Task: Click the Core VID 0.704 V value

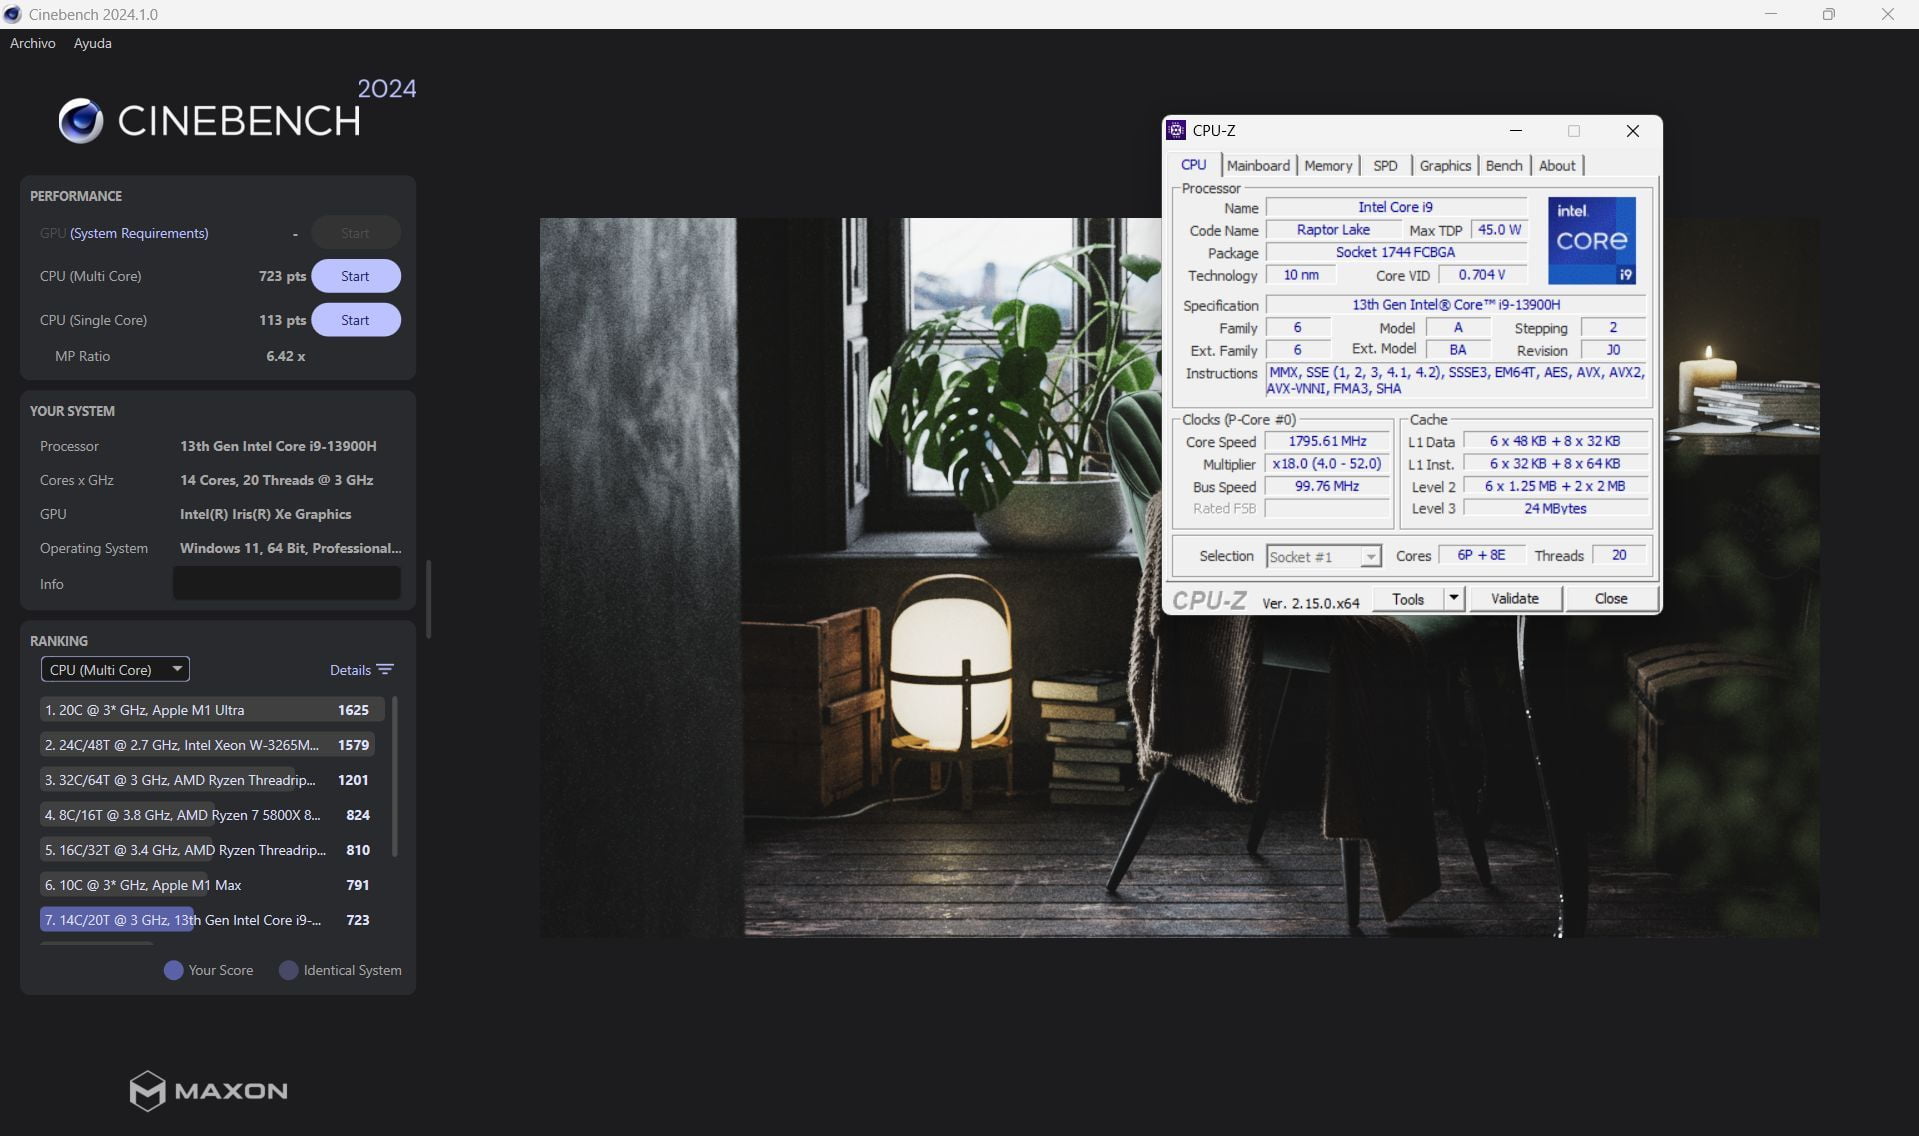Action: pyautogui.click(x=1482, y=275)
